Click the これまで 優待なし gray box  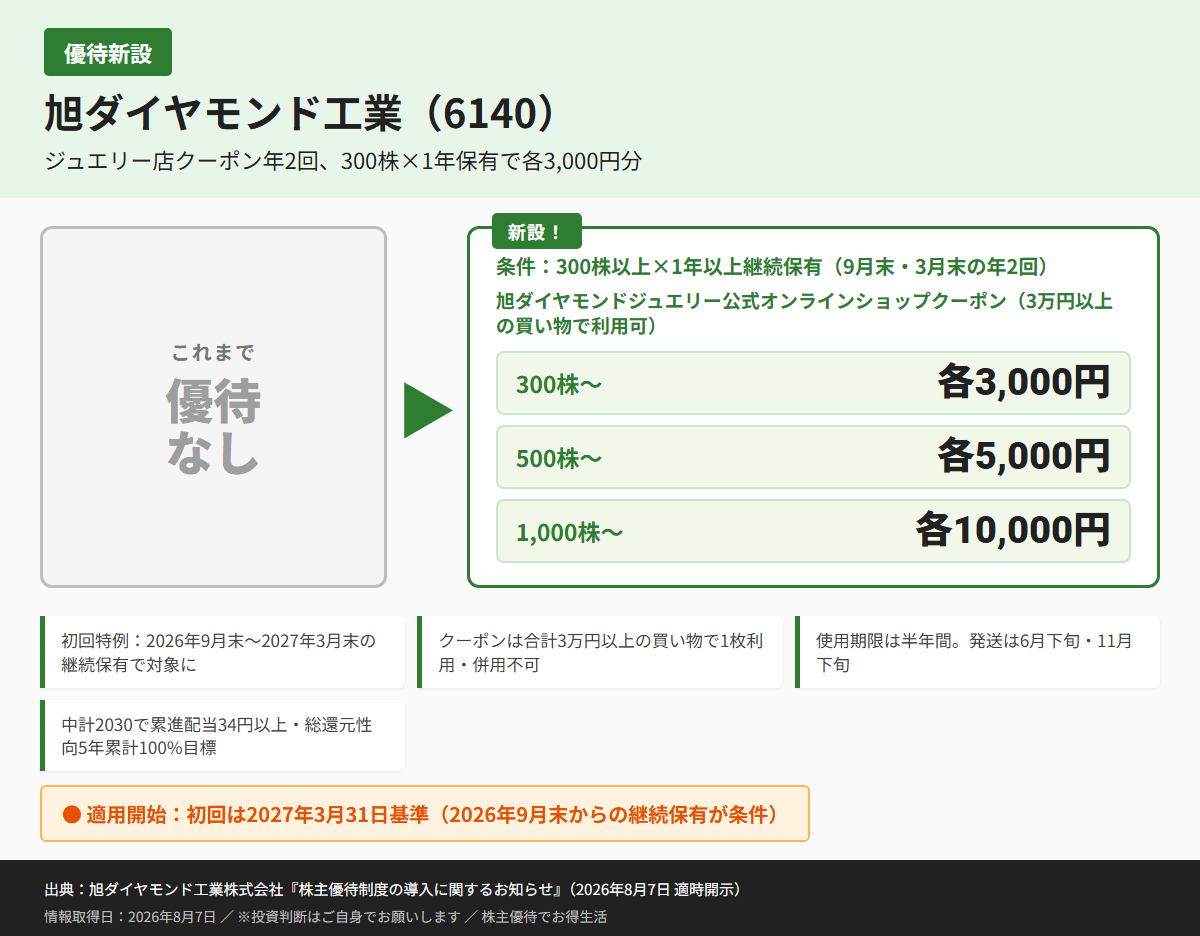point(213,407)
